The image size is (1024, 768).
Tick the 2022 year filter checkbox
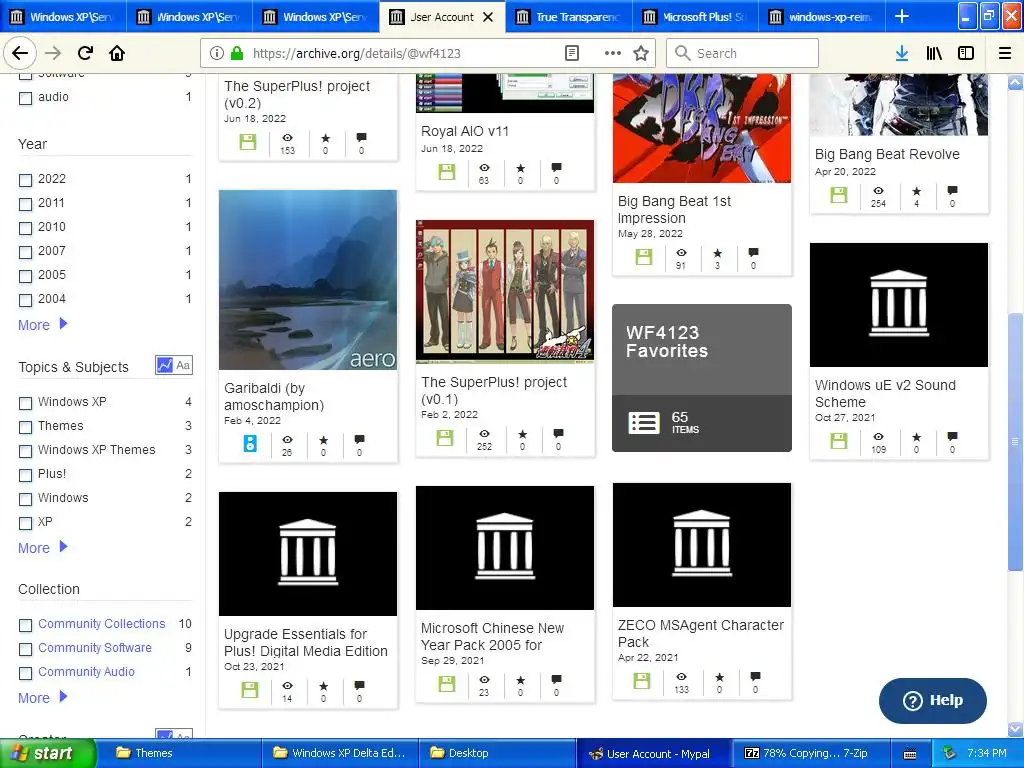tap(25, 180)
